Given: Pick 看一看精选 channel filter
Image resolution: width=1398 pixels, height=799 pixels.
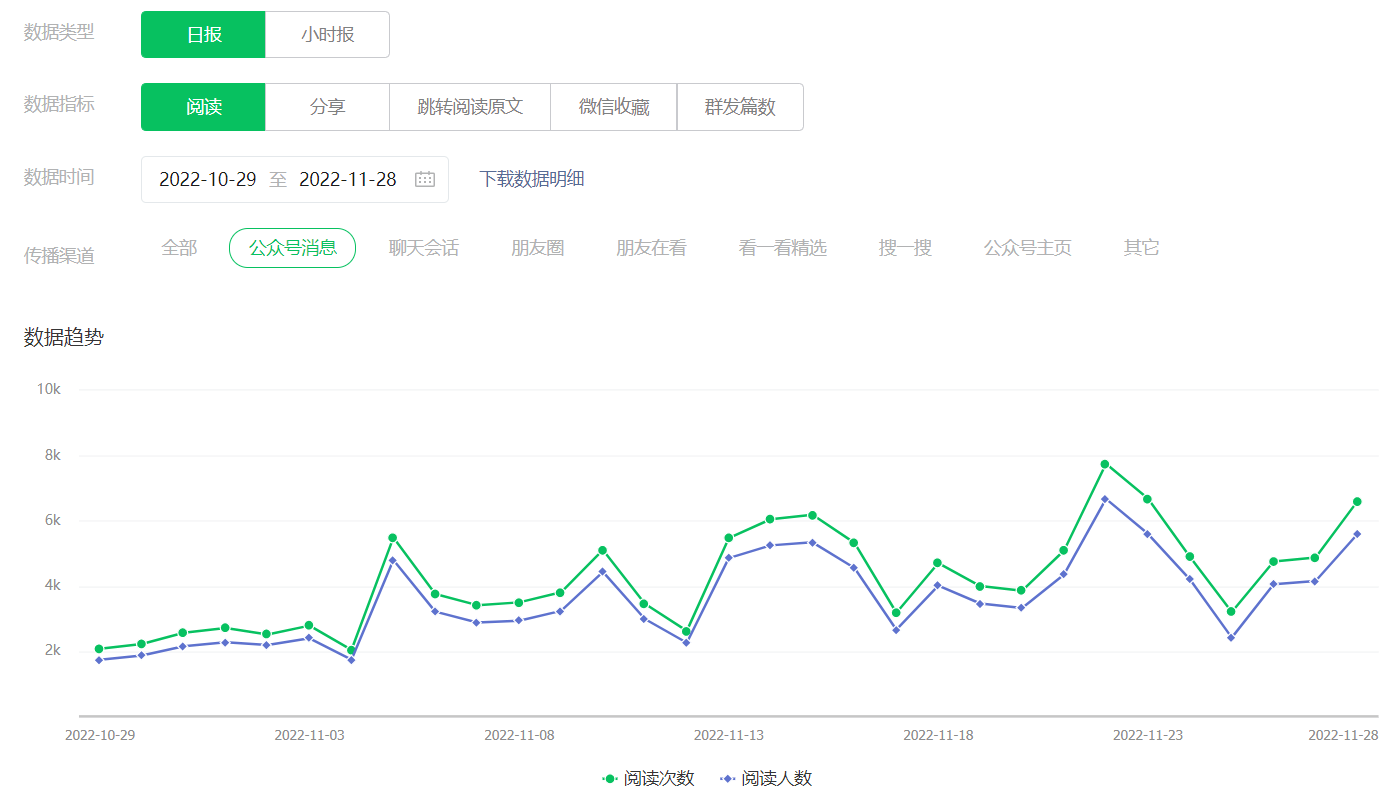Looking at the screenshot, I should (x=783, y=248).
